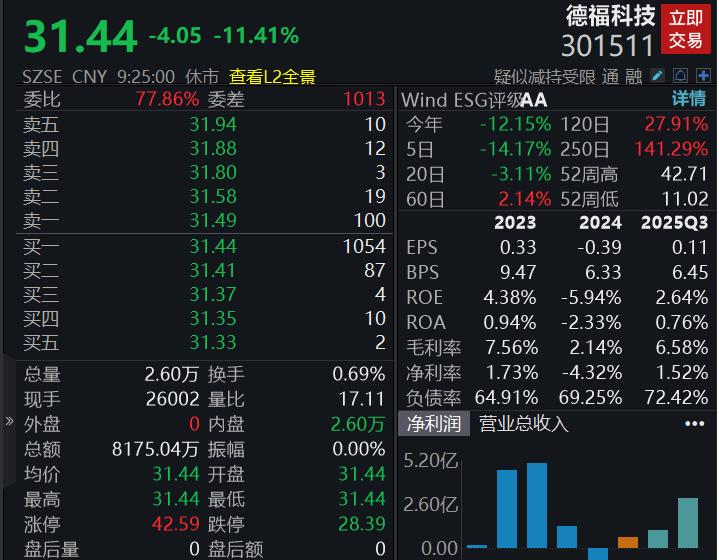Click the pencil edit note icon
719x560 pixels.
click(658, 75)
